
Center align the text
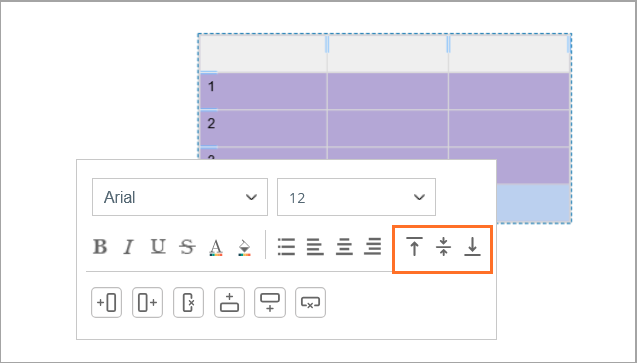pos(344,246)
